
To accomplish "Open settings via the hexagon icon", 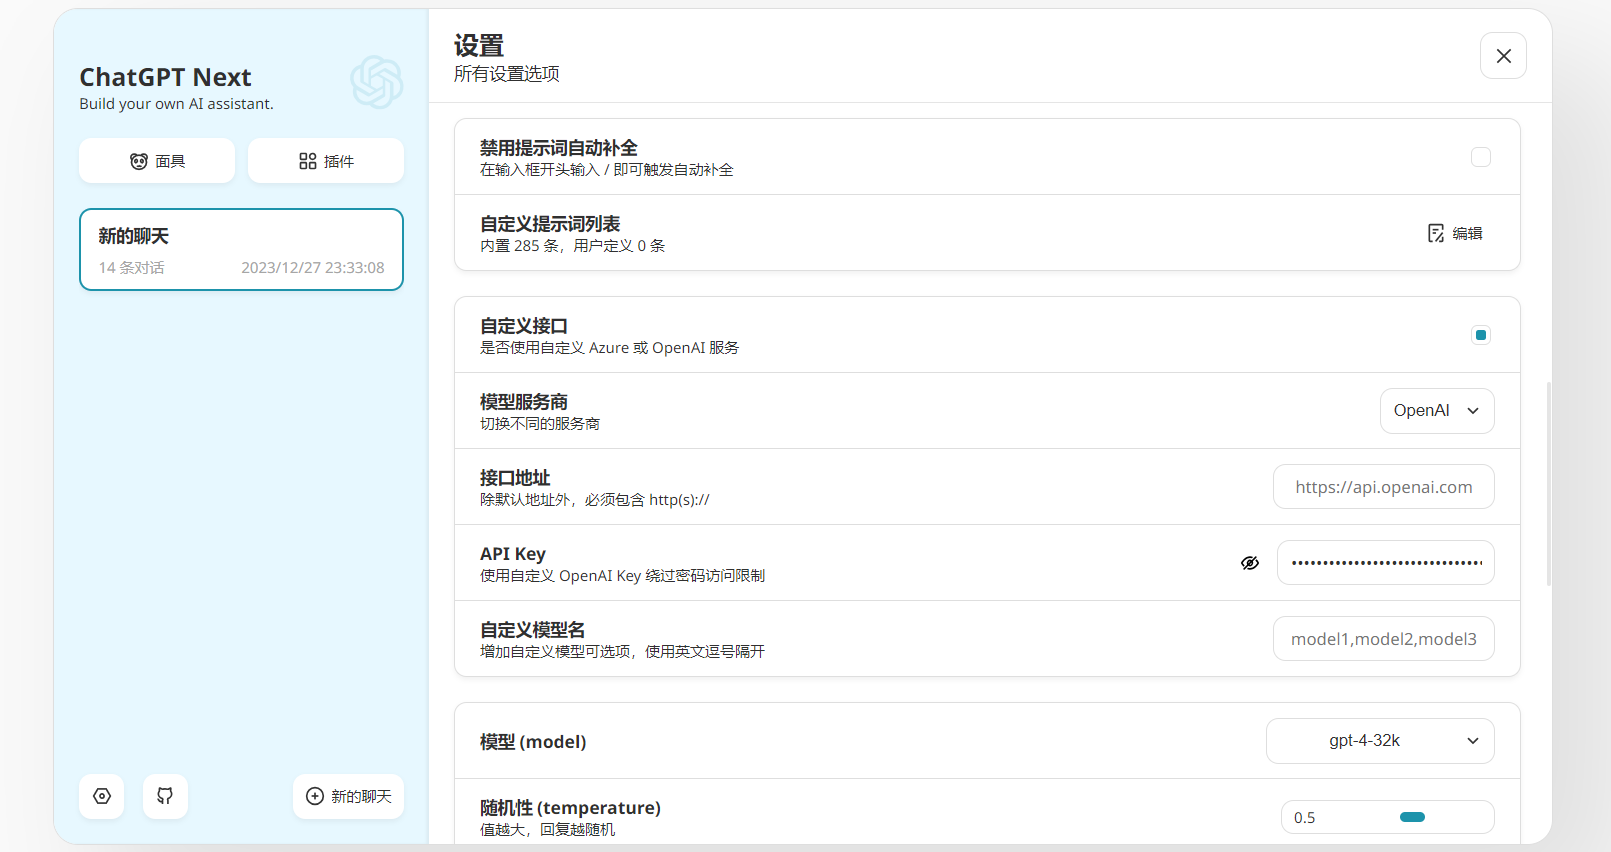I will (x=102, y=796).
